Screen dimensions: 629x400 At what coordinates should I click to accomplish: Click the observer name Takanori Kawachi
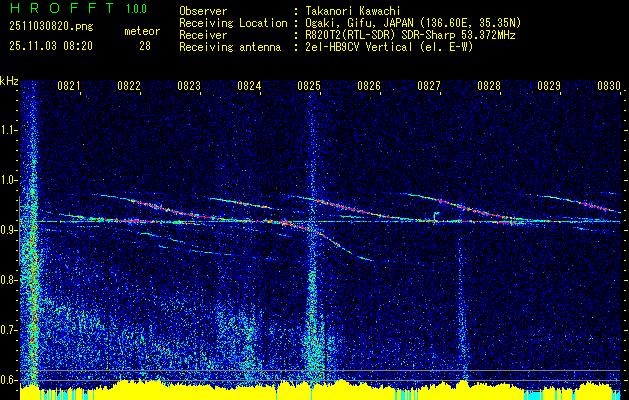(352, 11)
